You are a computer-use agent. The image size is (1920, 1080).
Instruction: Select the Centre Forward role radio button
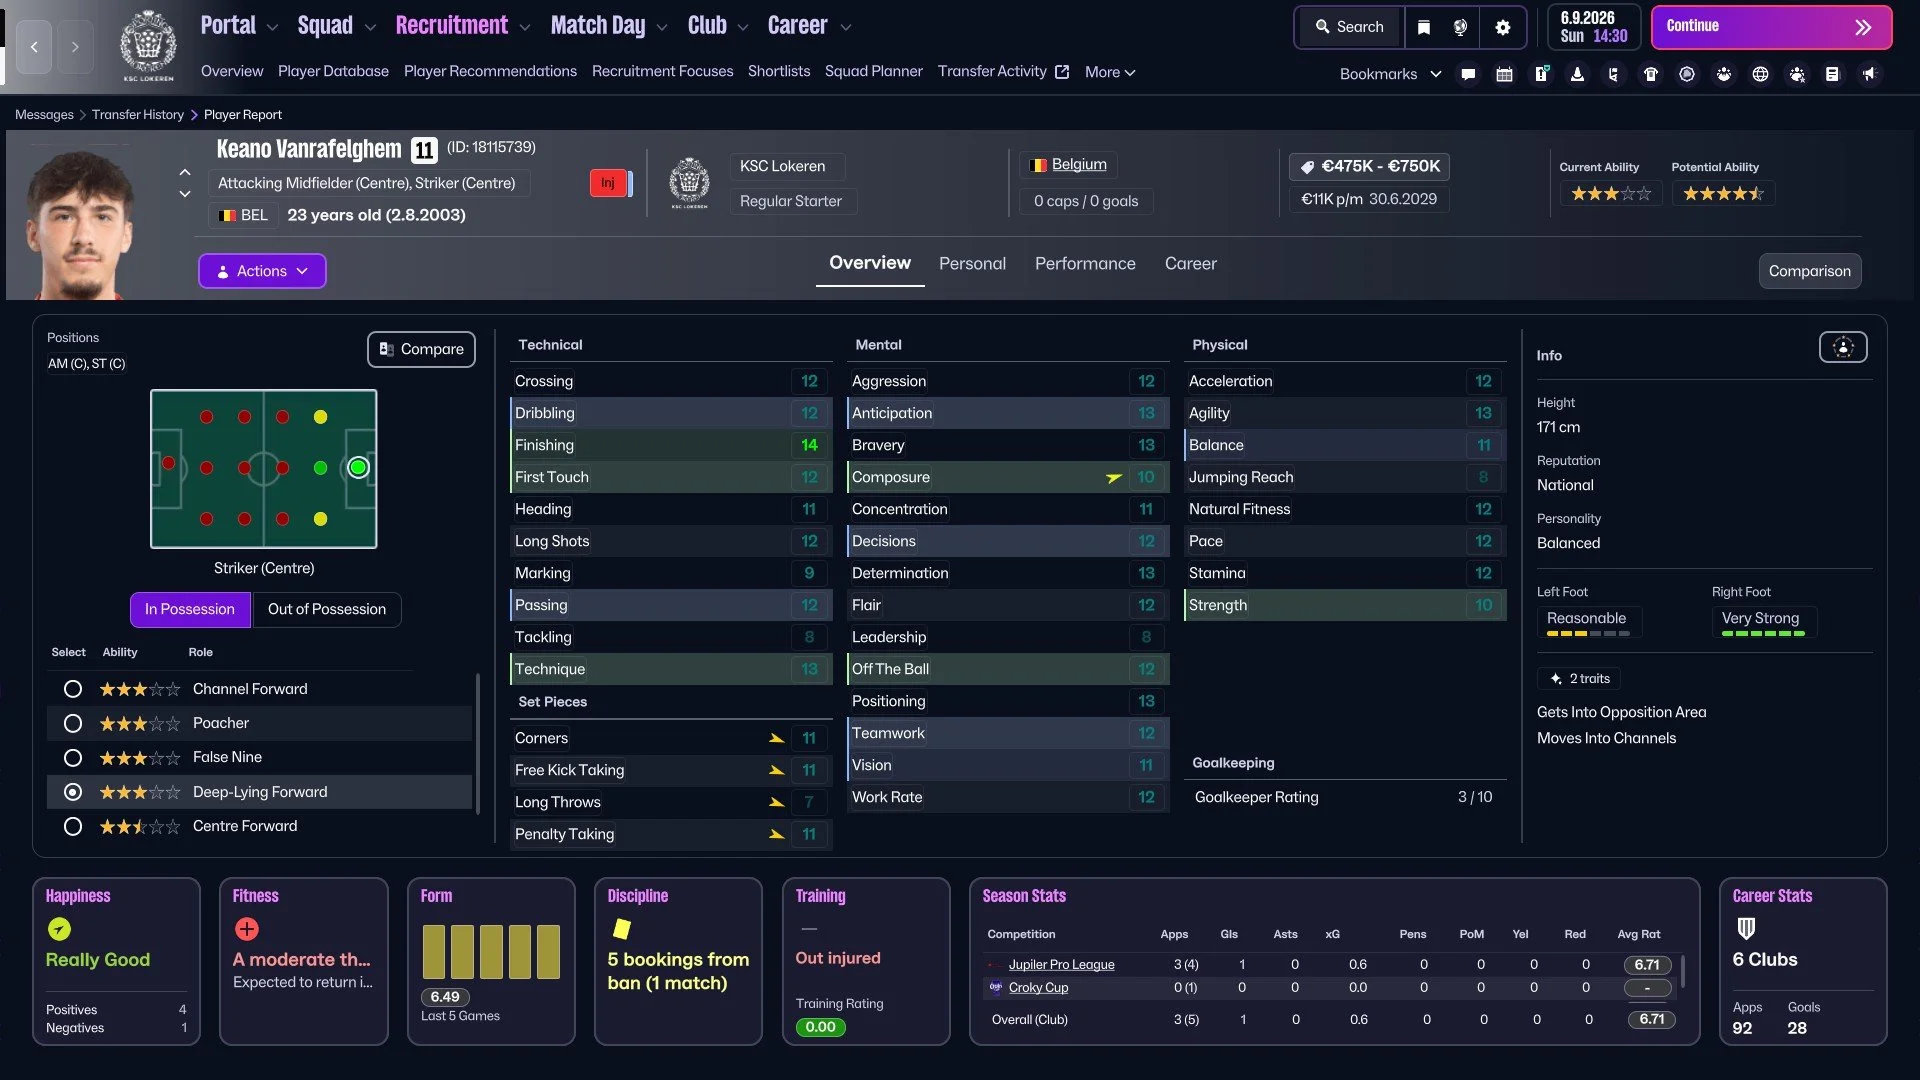[x=72, y=827]
